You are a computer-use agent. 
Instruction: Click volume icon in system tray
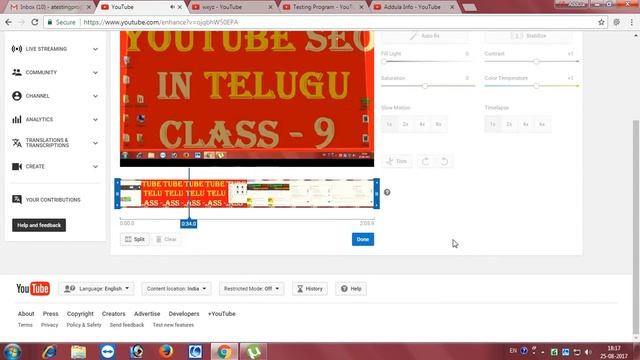tap(588, 351)
